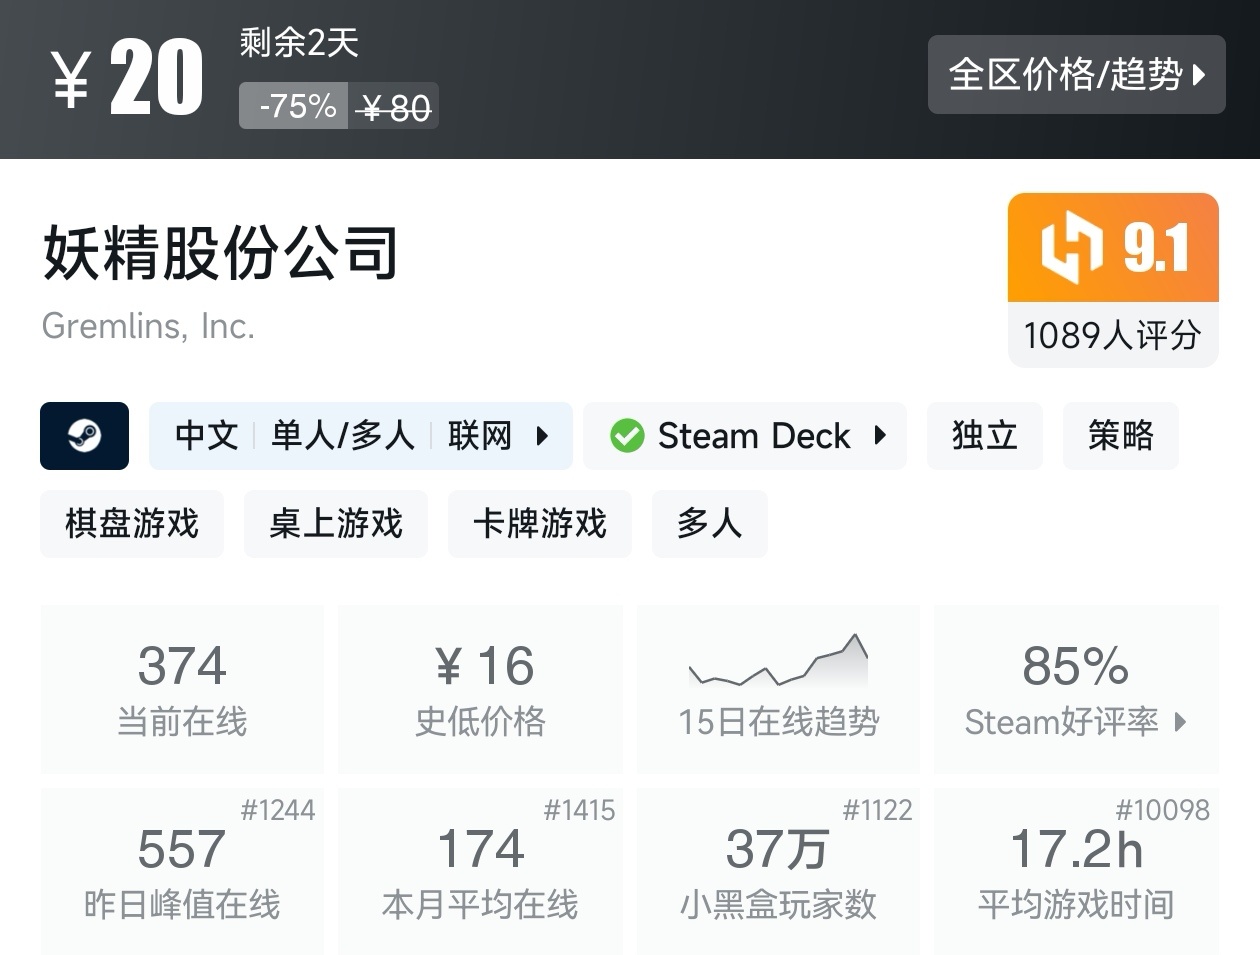Open 全区价格/趋势 regional price button

tap(1077, 74)
